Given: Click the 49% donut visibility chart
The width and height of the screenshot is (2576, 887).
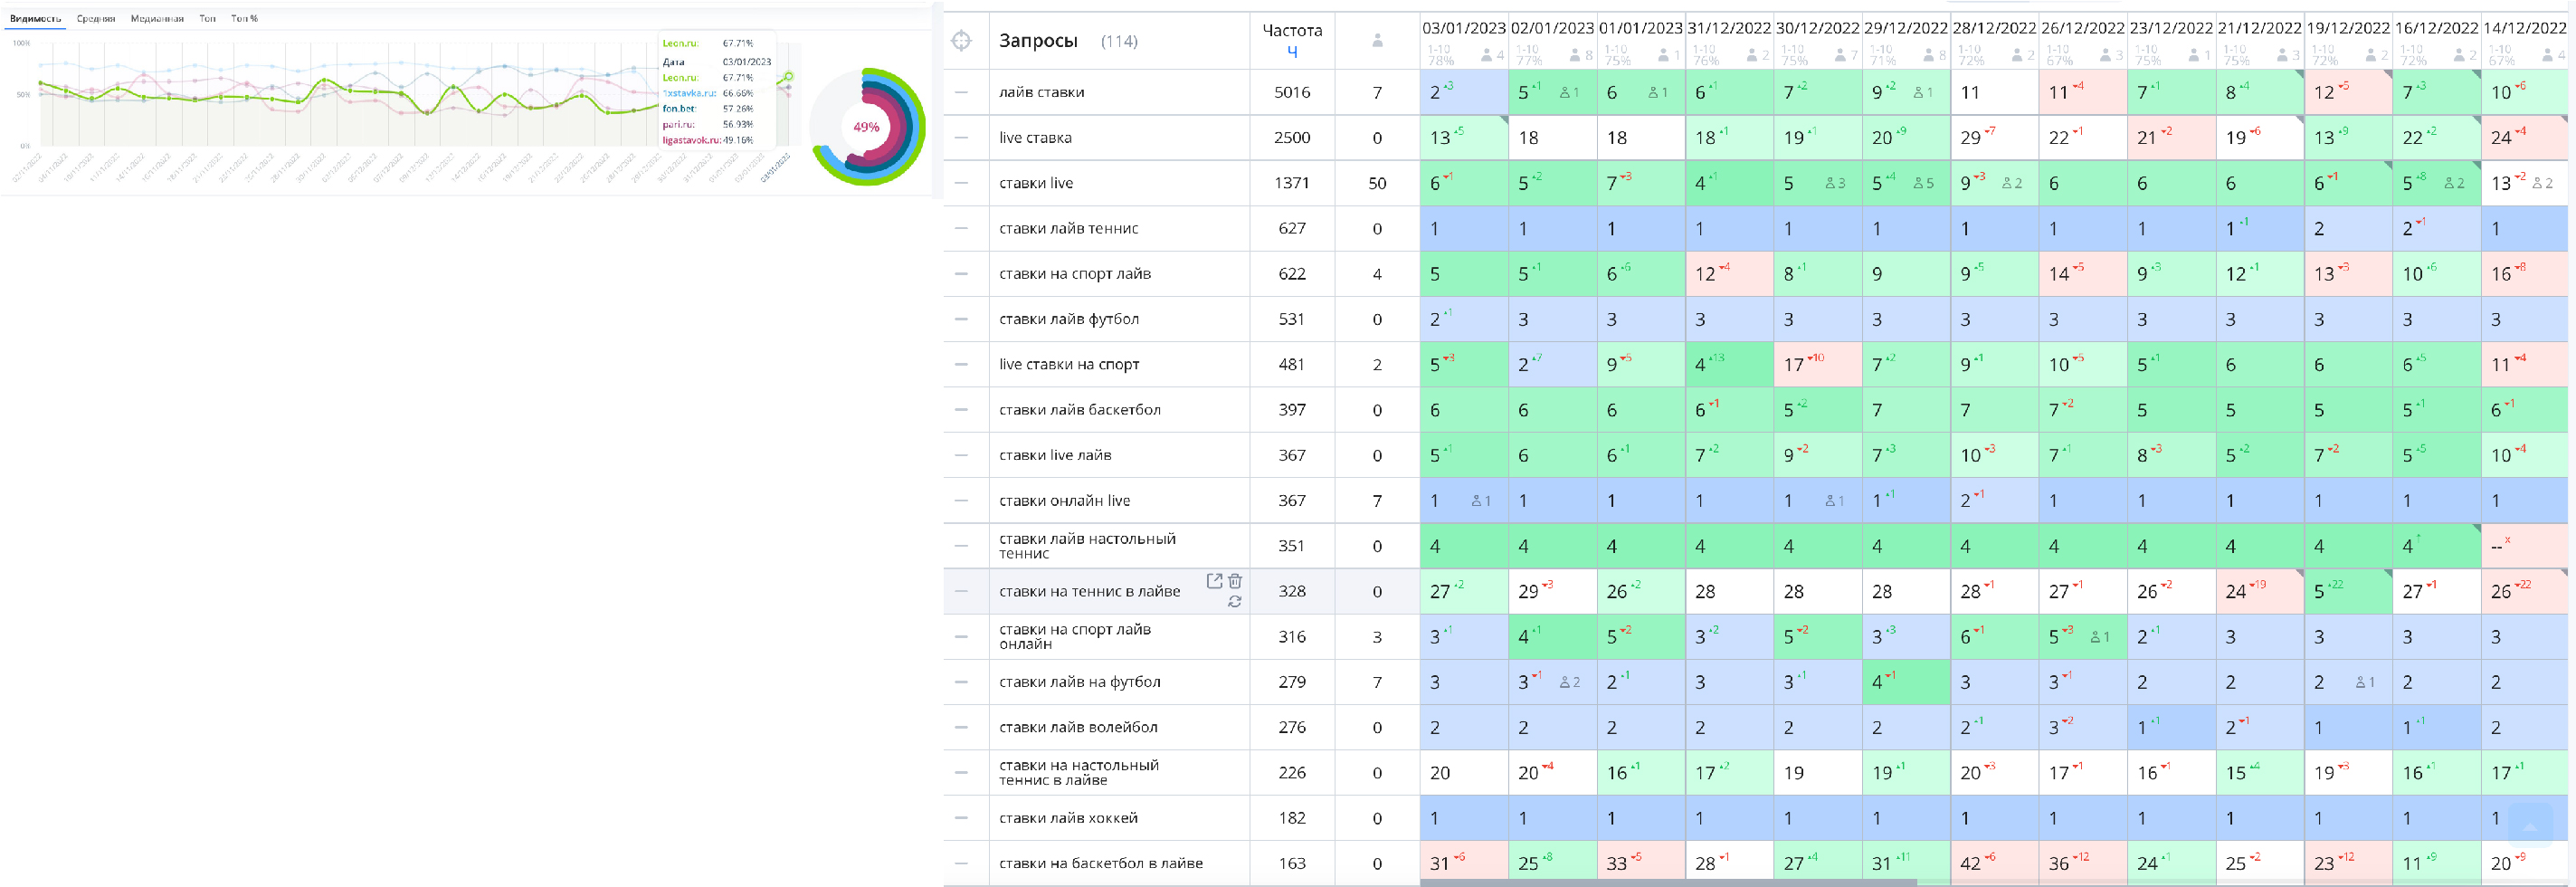Looking at the screenshot, I should click(x=866, y=127).
